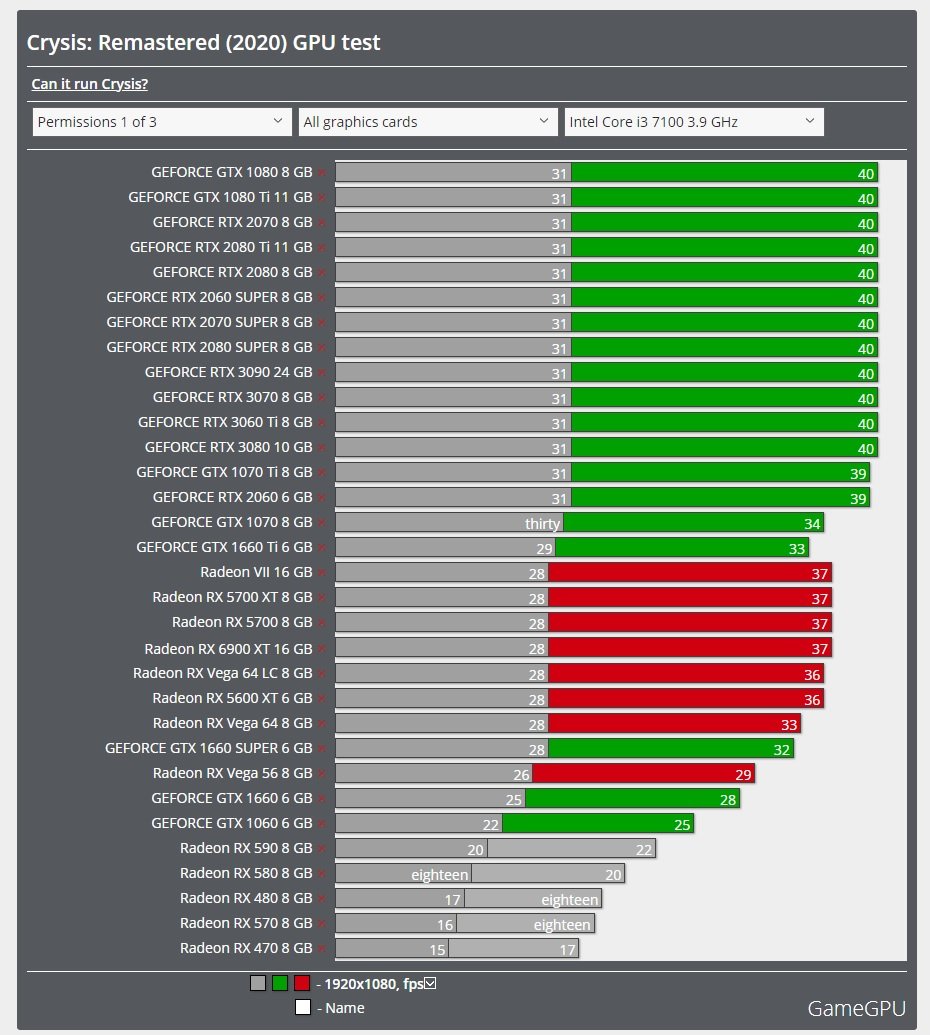The image size is (930, 1035).
Task: Click the Radeon RX 6900 XT 16 GB label
Action: [x=228, y=649]
